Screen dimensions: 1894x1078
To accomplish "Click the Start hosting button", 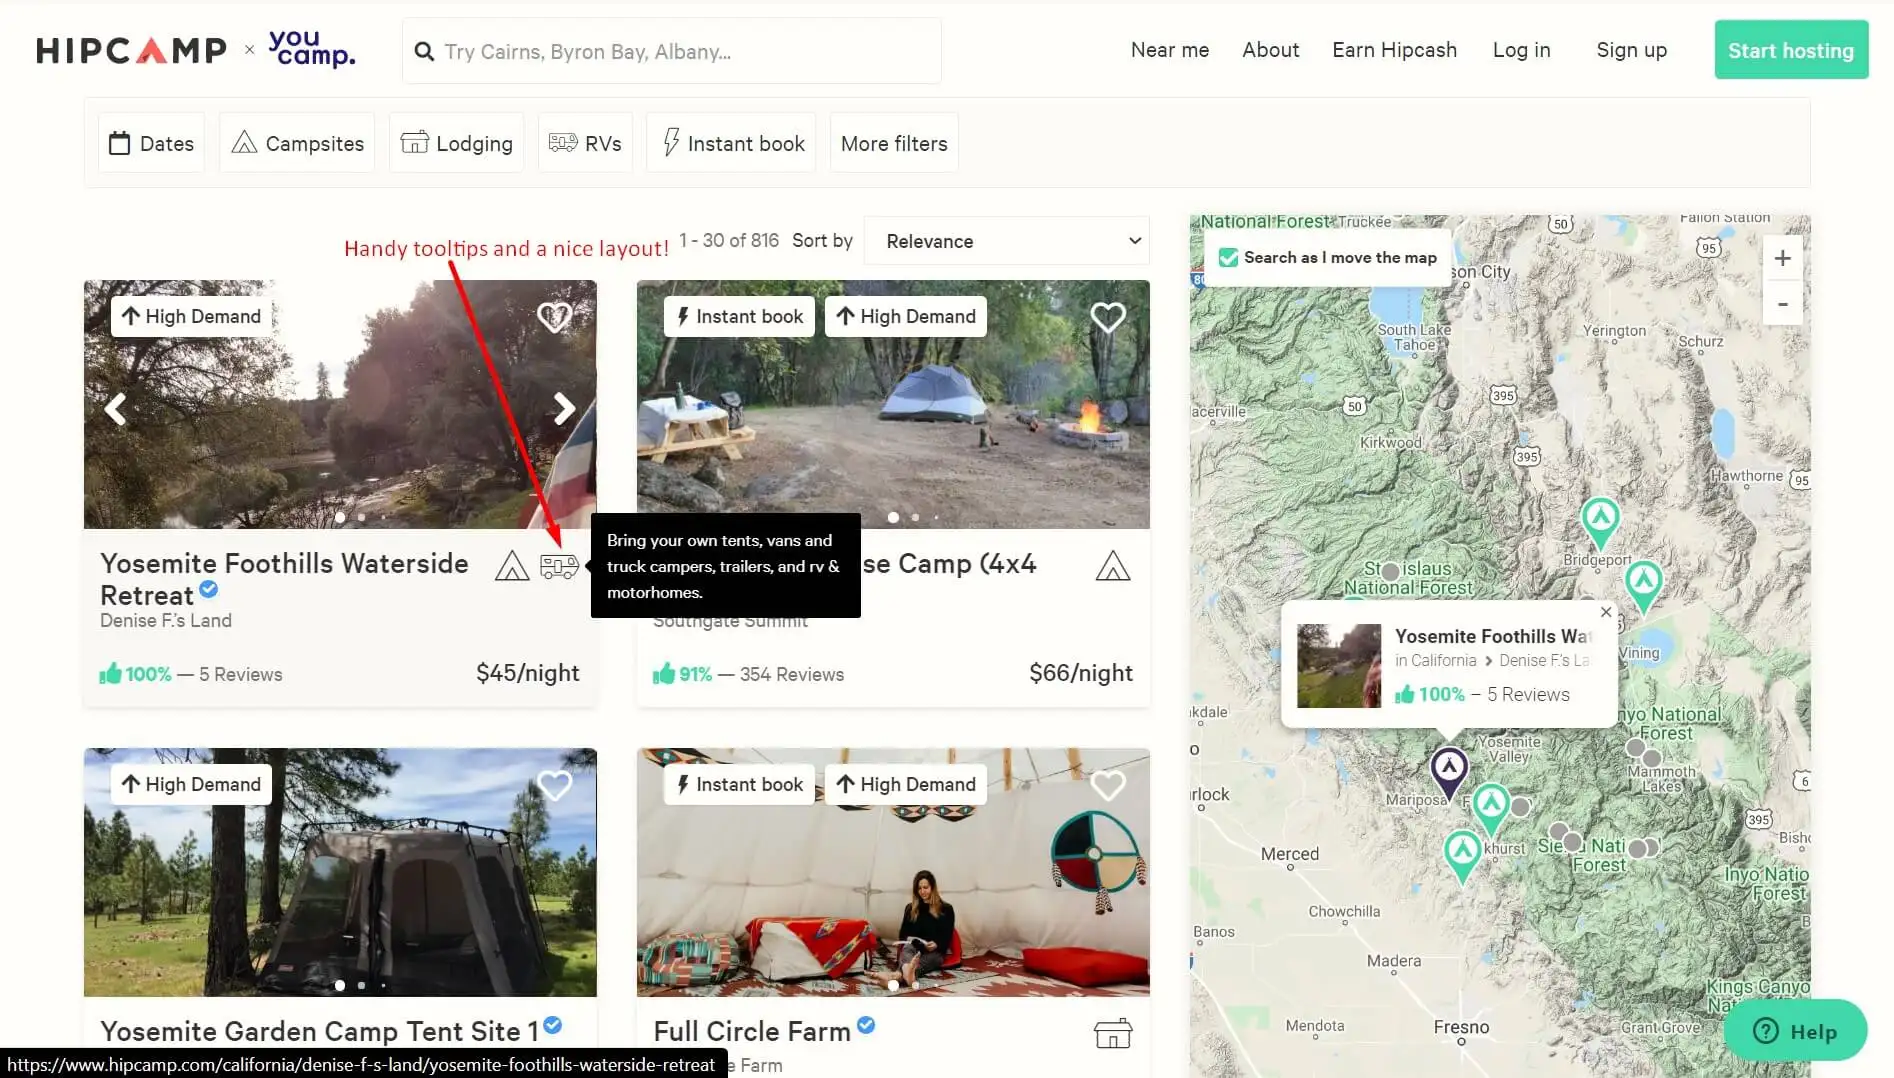I will coord(1790,50).
